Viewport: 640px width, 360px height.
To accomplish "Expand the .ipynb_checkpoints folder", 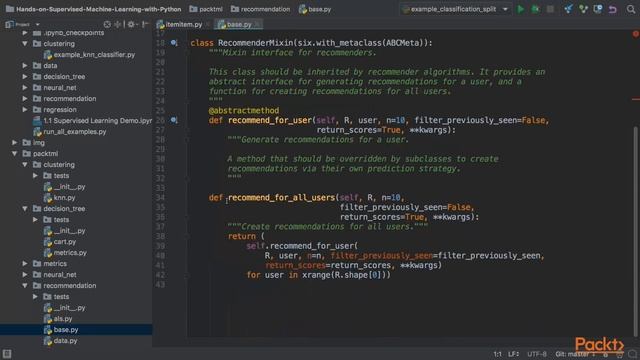I will coord(24,33).
